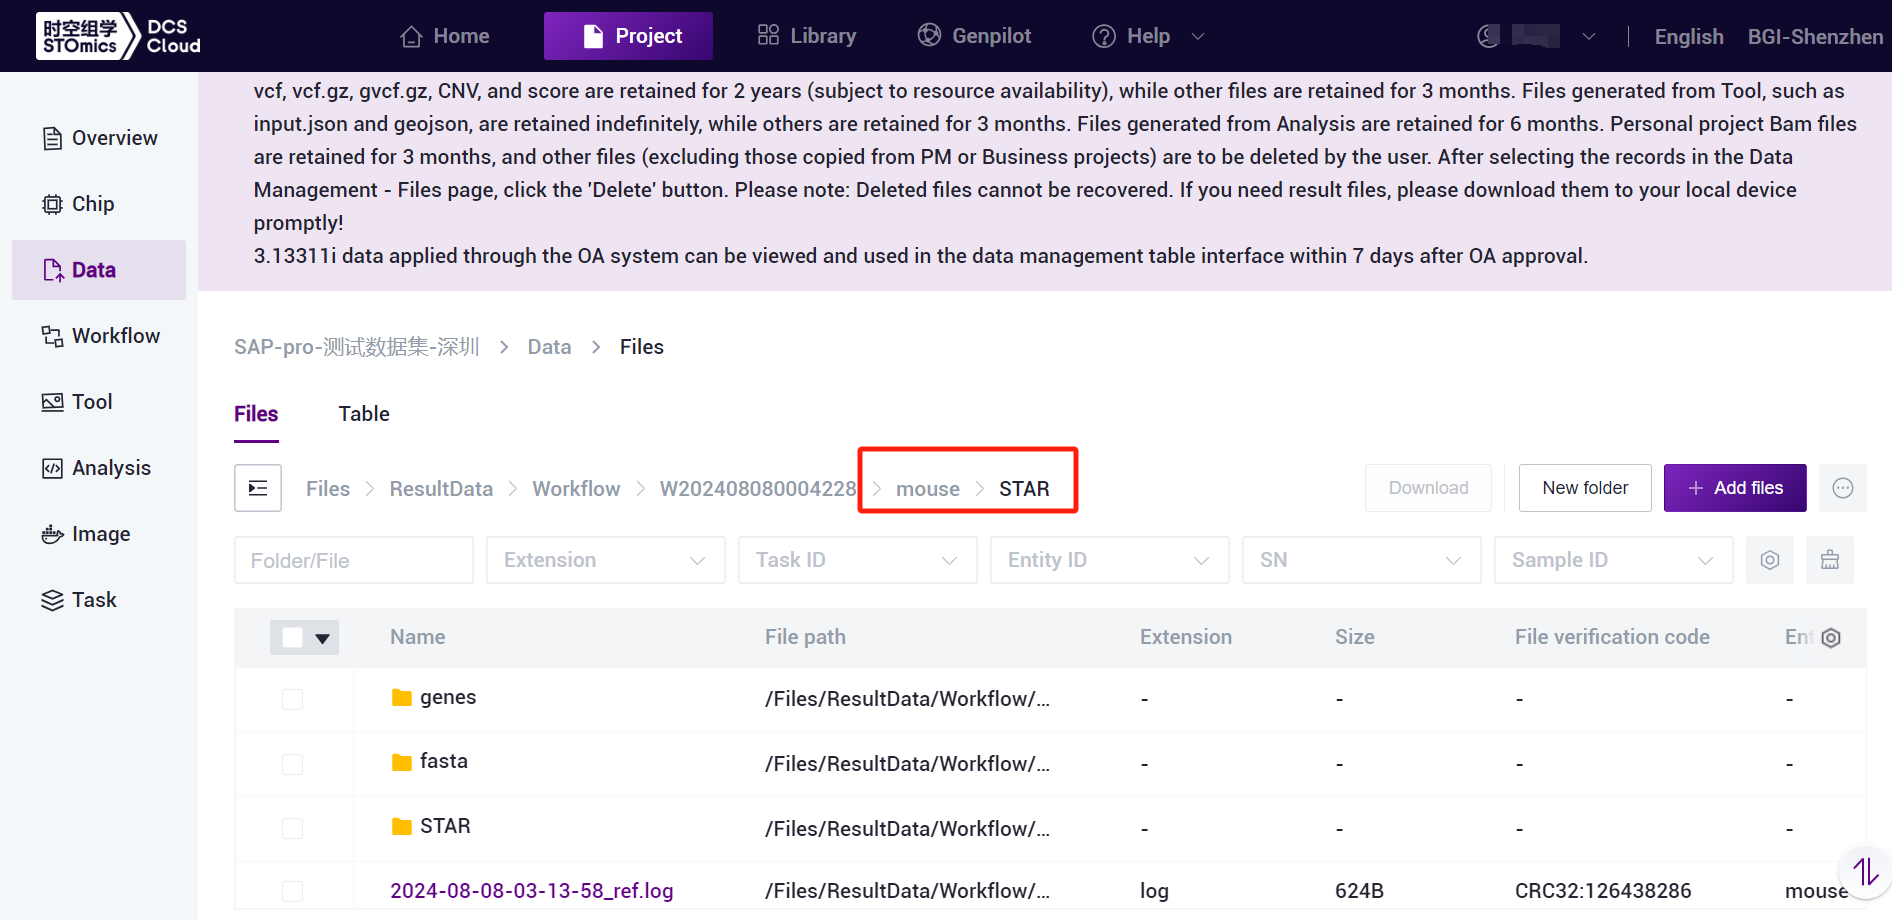This screenshot has width=1892, height=920.
Task: Expand the select-all dropdown arrow
Action: click(x=322, y=638)
